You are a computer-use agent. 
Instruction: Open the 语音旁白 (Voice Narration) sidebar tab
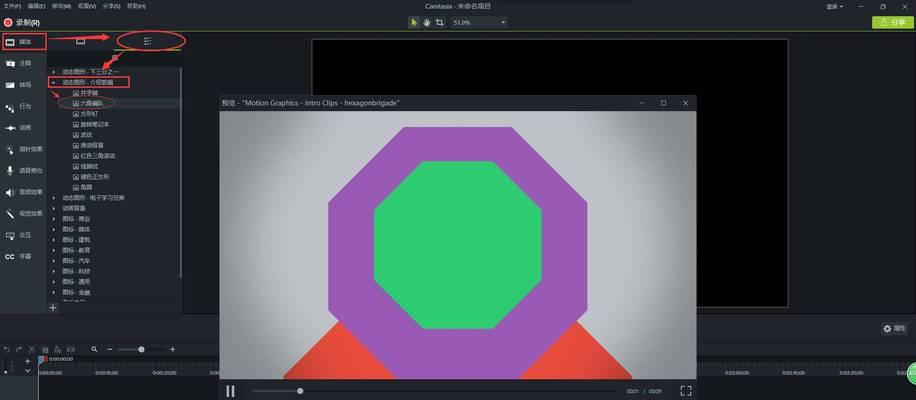23,171
